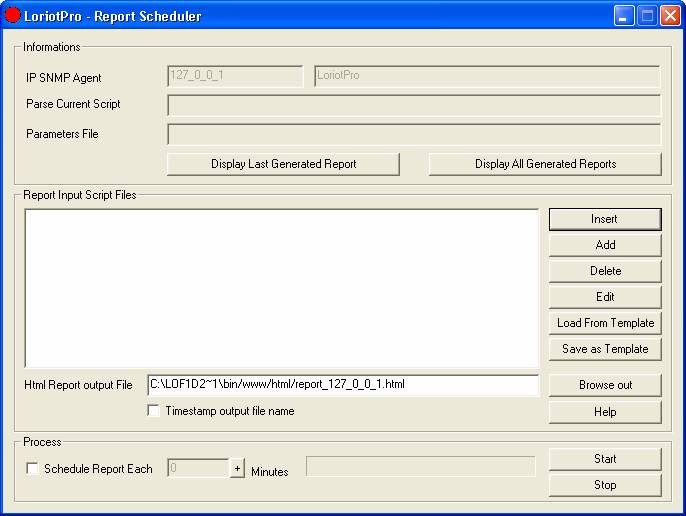Minimize the Report Scheduler window
Image resolution: width=686 pixels, height=516 pixels.
(624, 16)
